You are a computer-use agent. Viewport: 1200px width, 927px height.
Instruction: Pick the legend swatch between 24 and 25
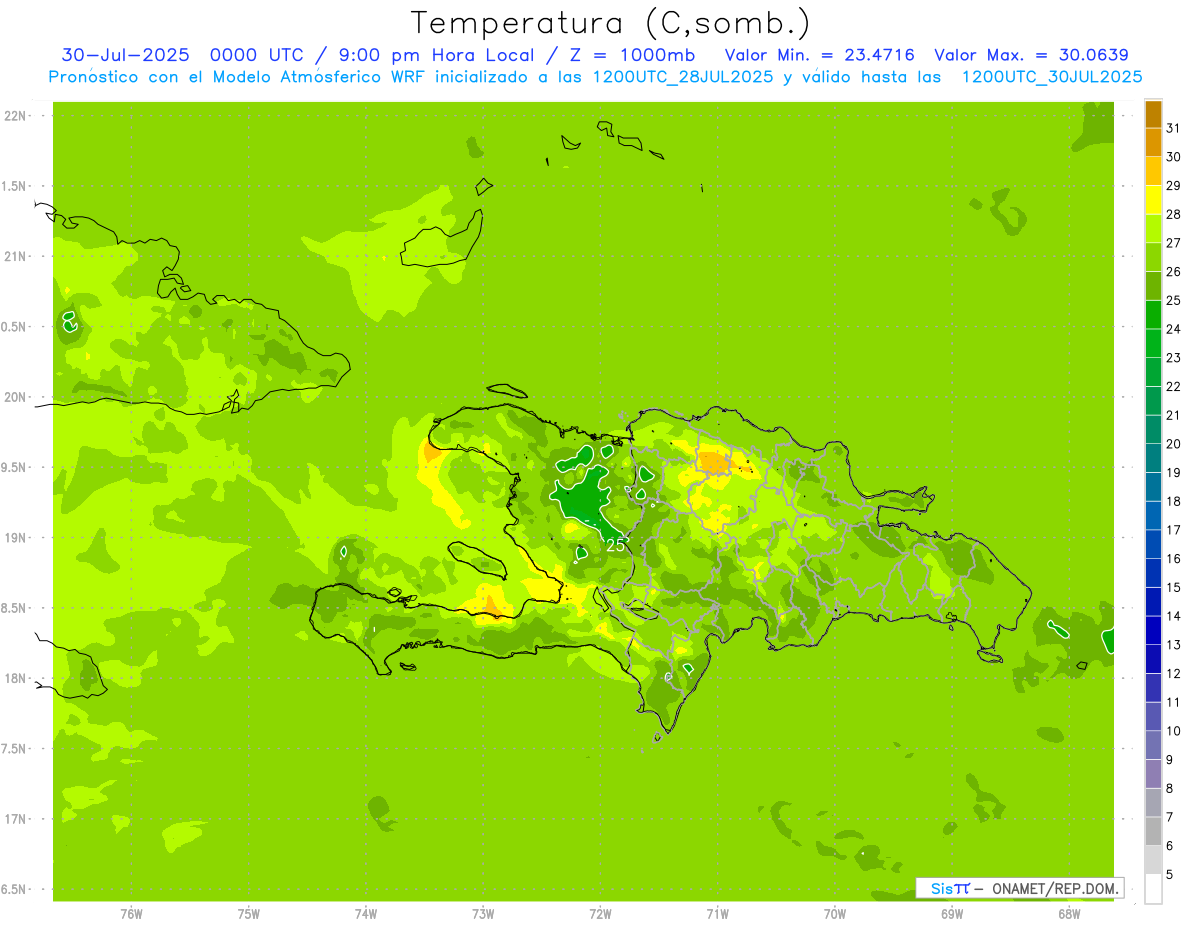[1153, 315]
